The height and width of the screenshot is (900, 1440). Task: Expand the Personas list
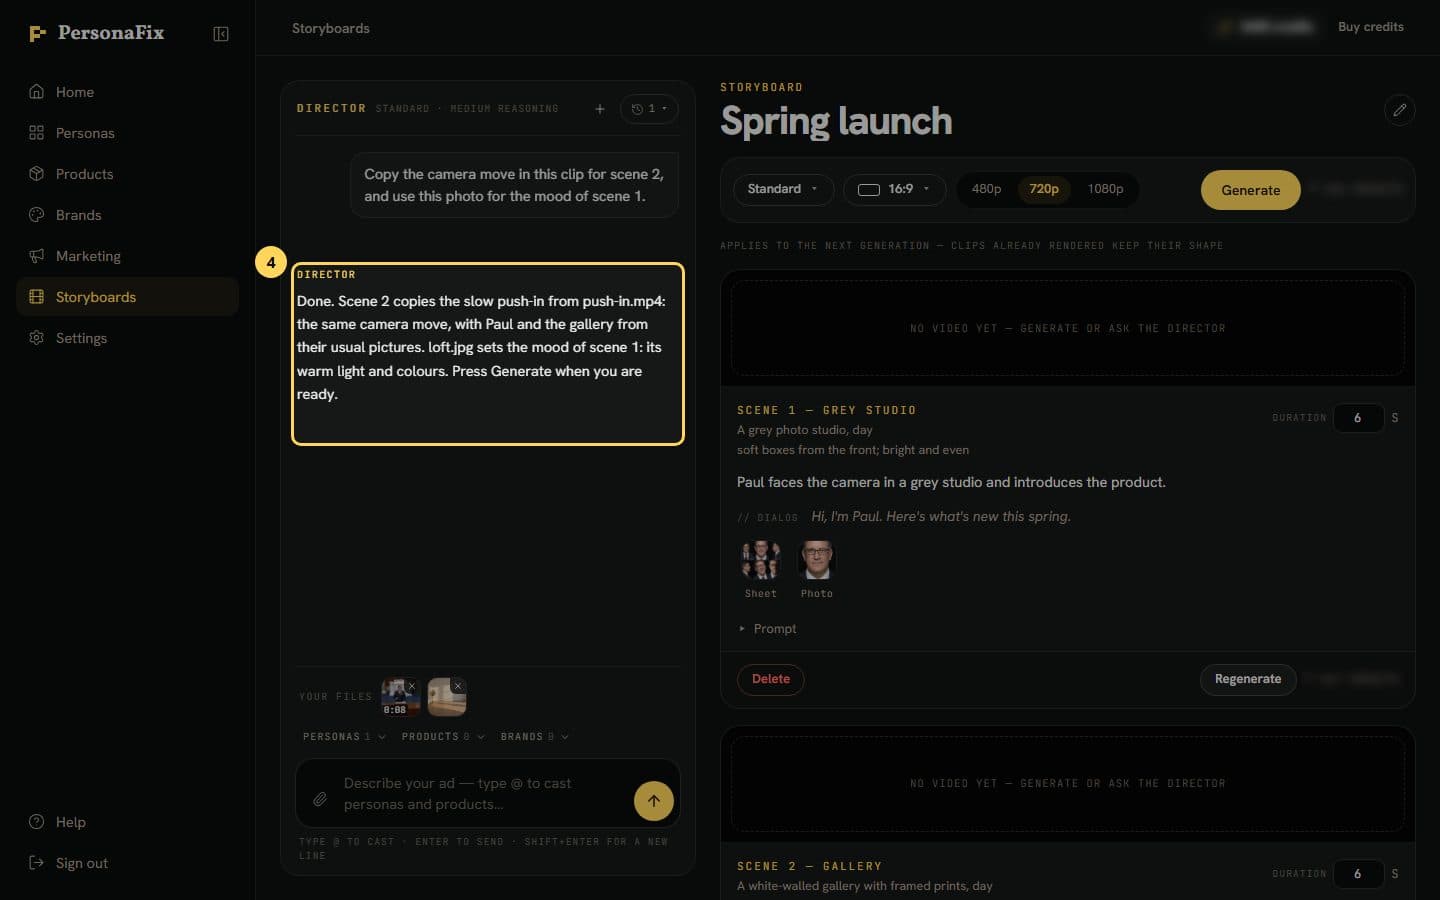(344, 737)
